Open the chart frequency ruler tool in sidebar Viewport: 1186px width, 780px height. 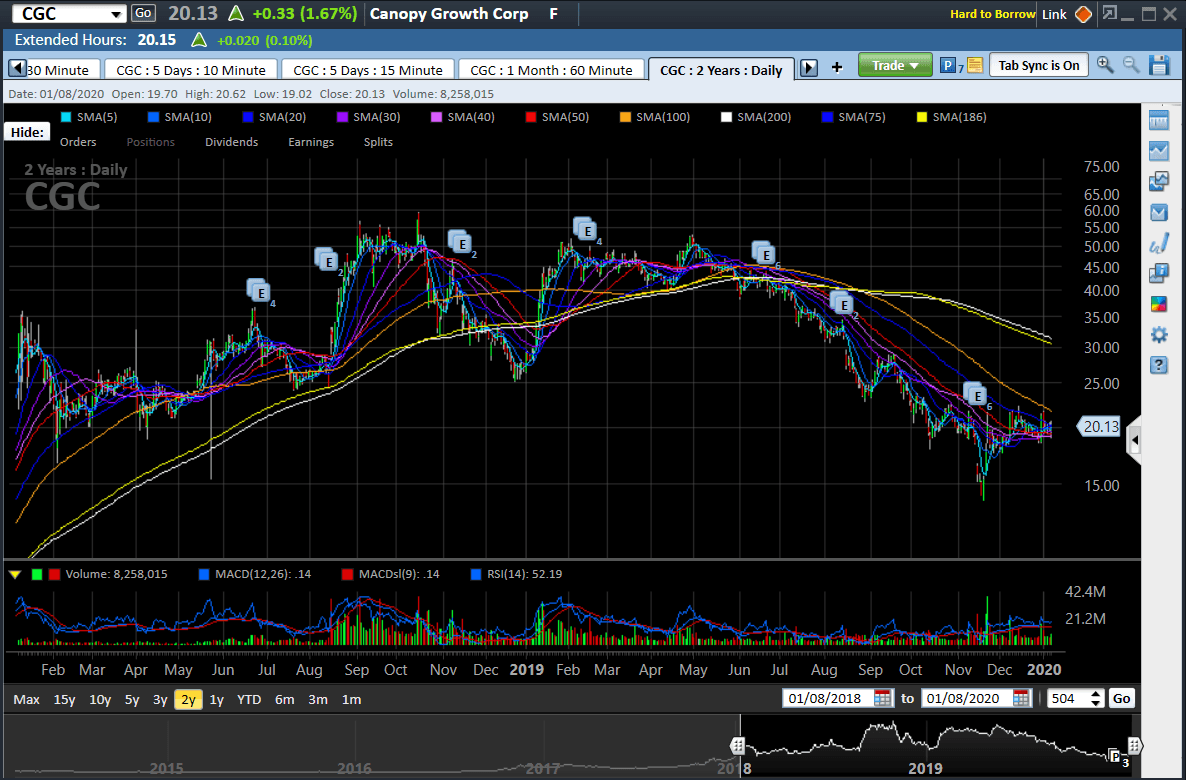click(x=1158, y=120)
